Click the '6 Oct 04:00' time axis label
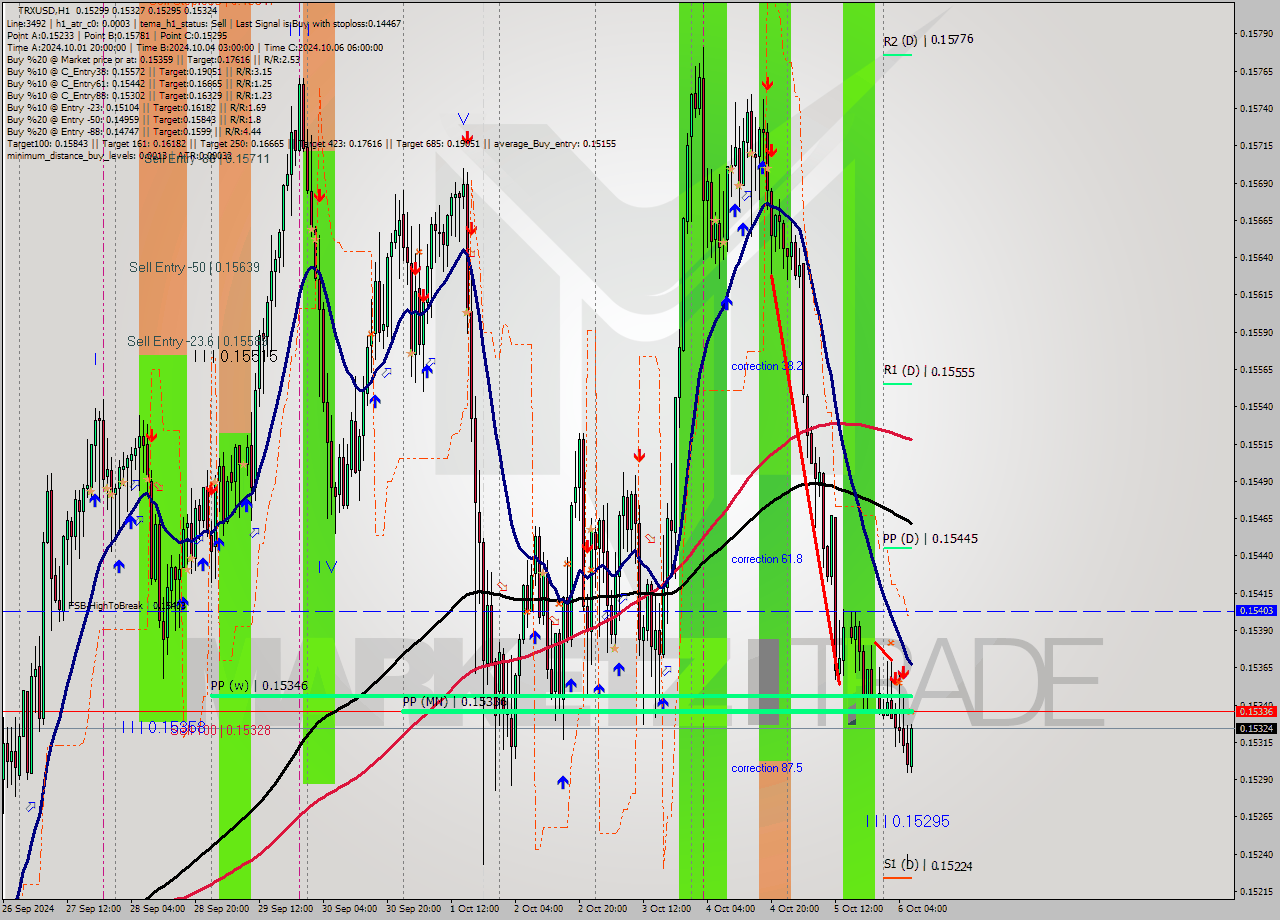This screenshot has width=1280, height=920. point(922,909)
